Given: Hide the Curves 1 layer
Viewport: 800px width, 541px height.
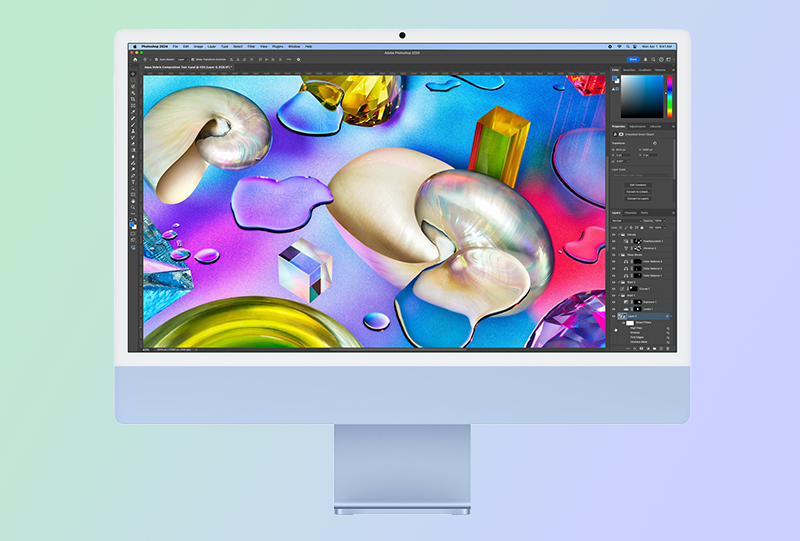Looking at the screenshot, I should (x=614, y=289).
